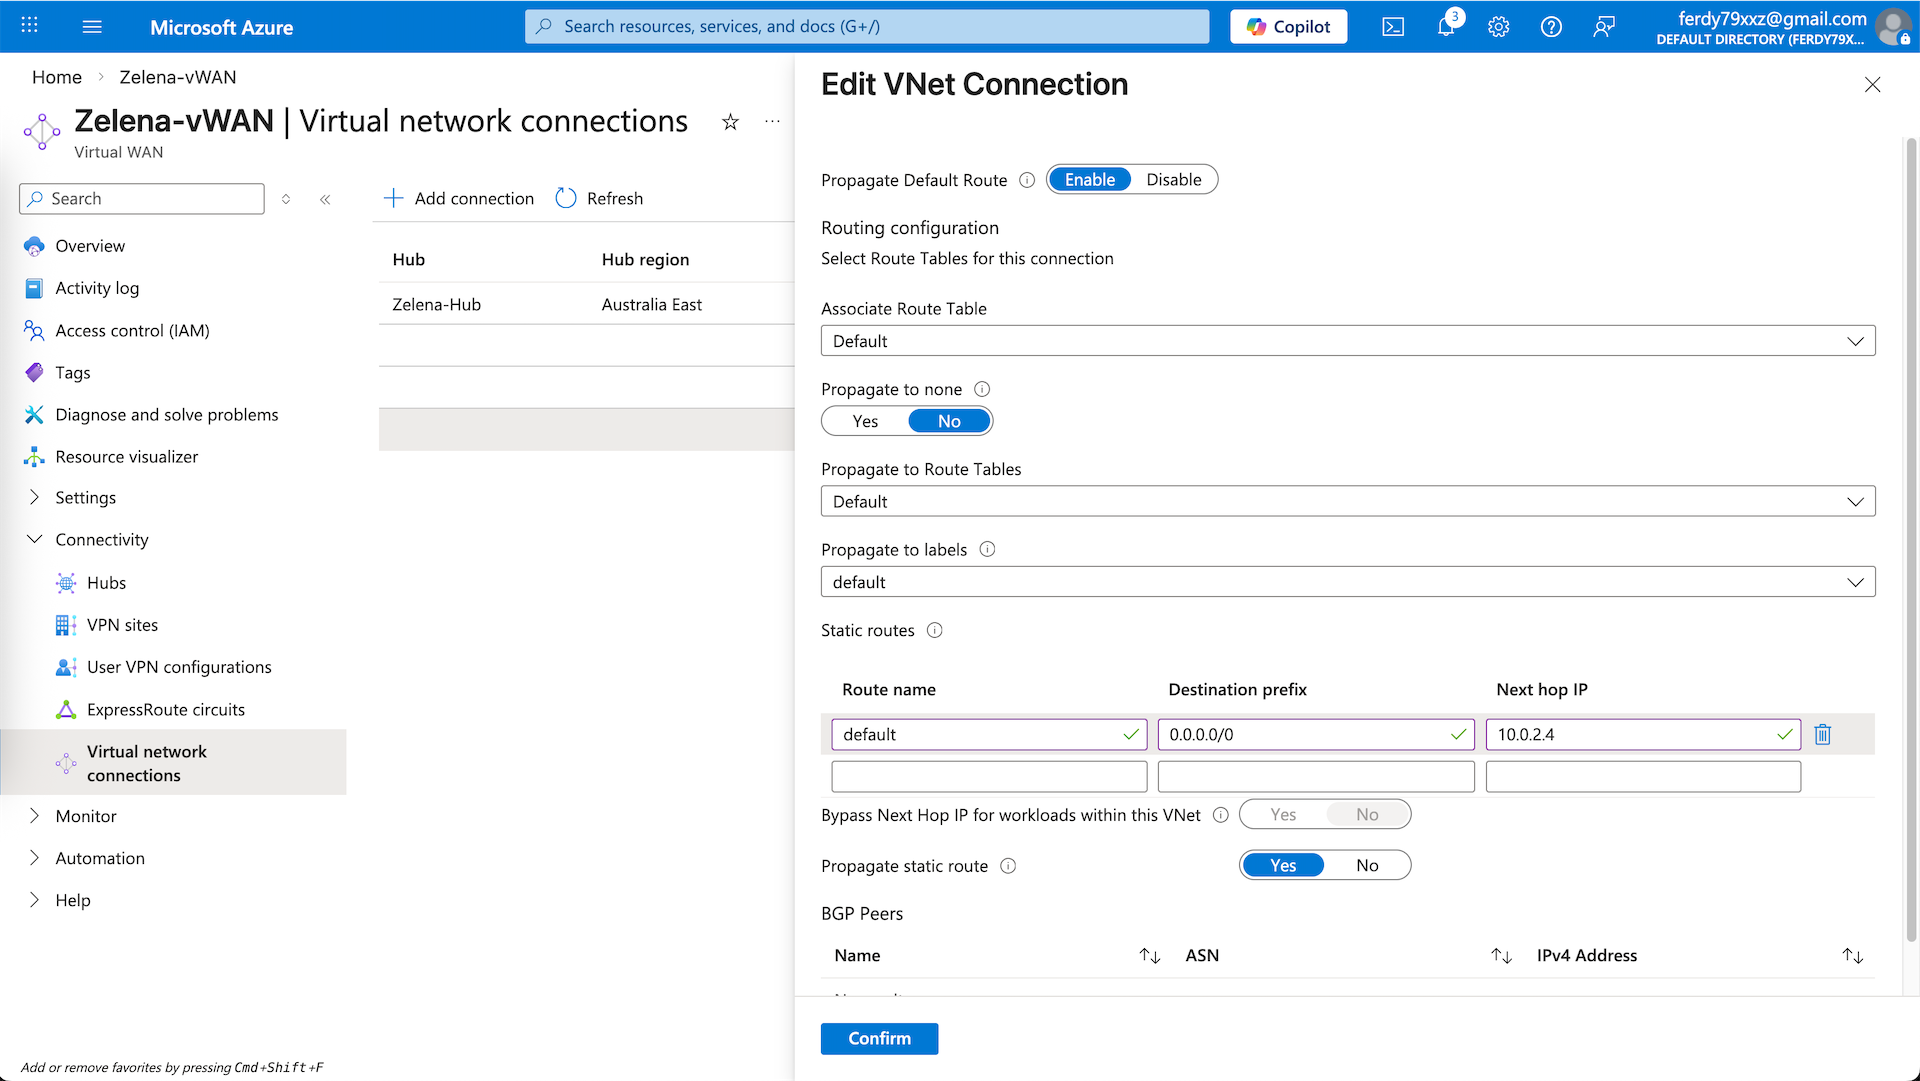Click Add connection button

459,198
